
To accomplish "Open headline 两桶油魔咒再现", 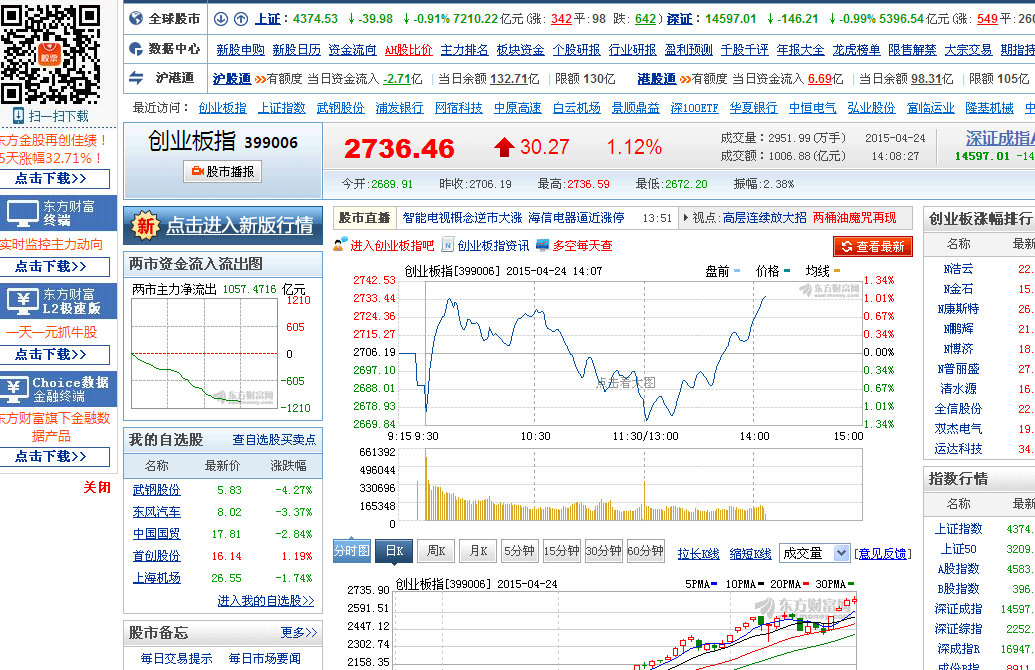I will click(855, 218).
